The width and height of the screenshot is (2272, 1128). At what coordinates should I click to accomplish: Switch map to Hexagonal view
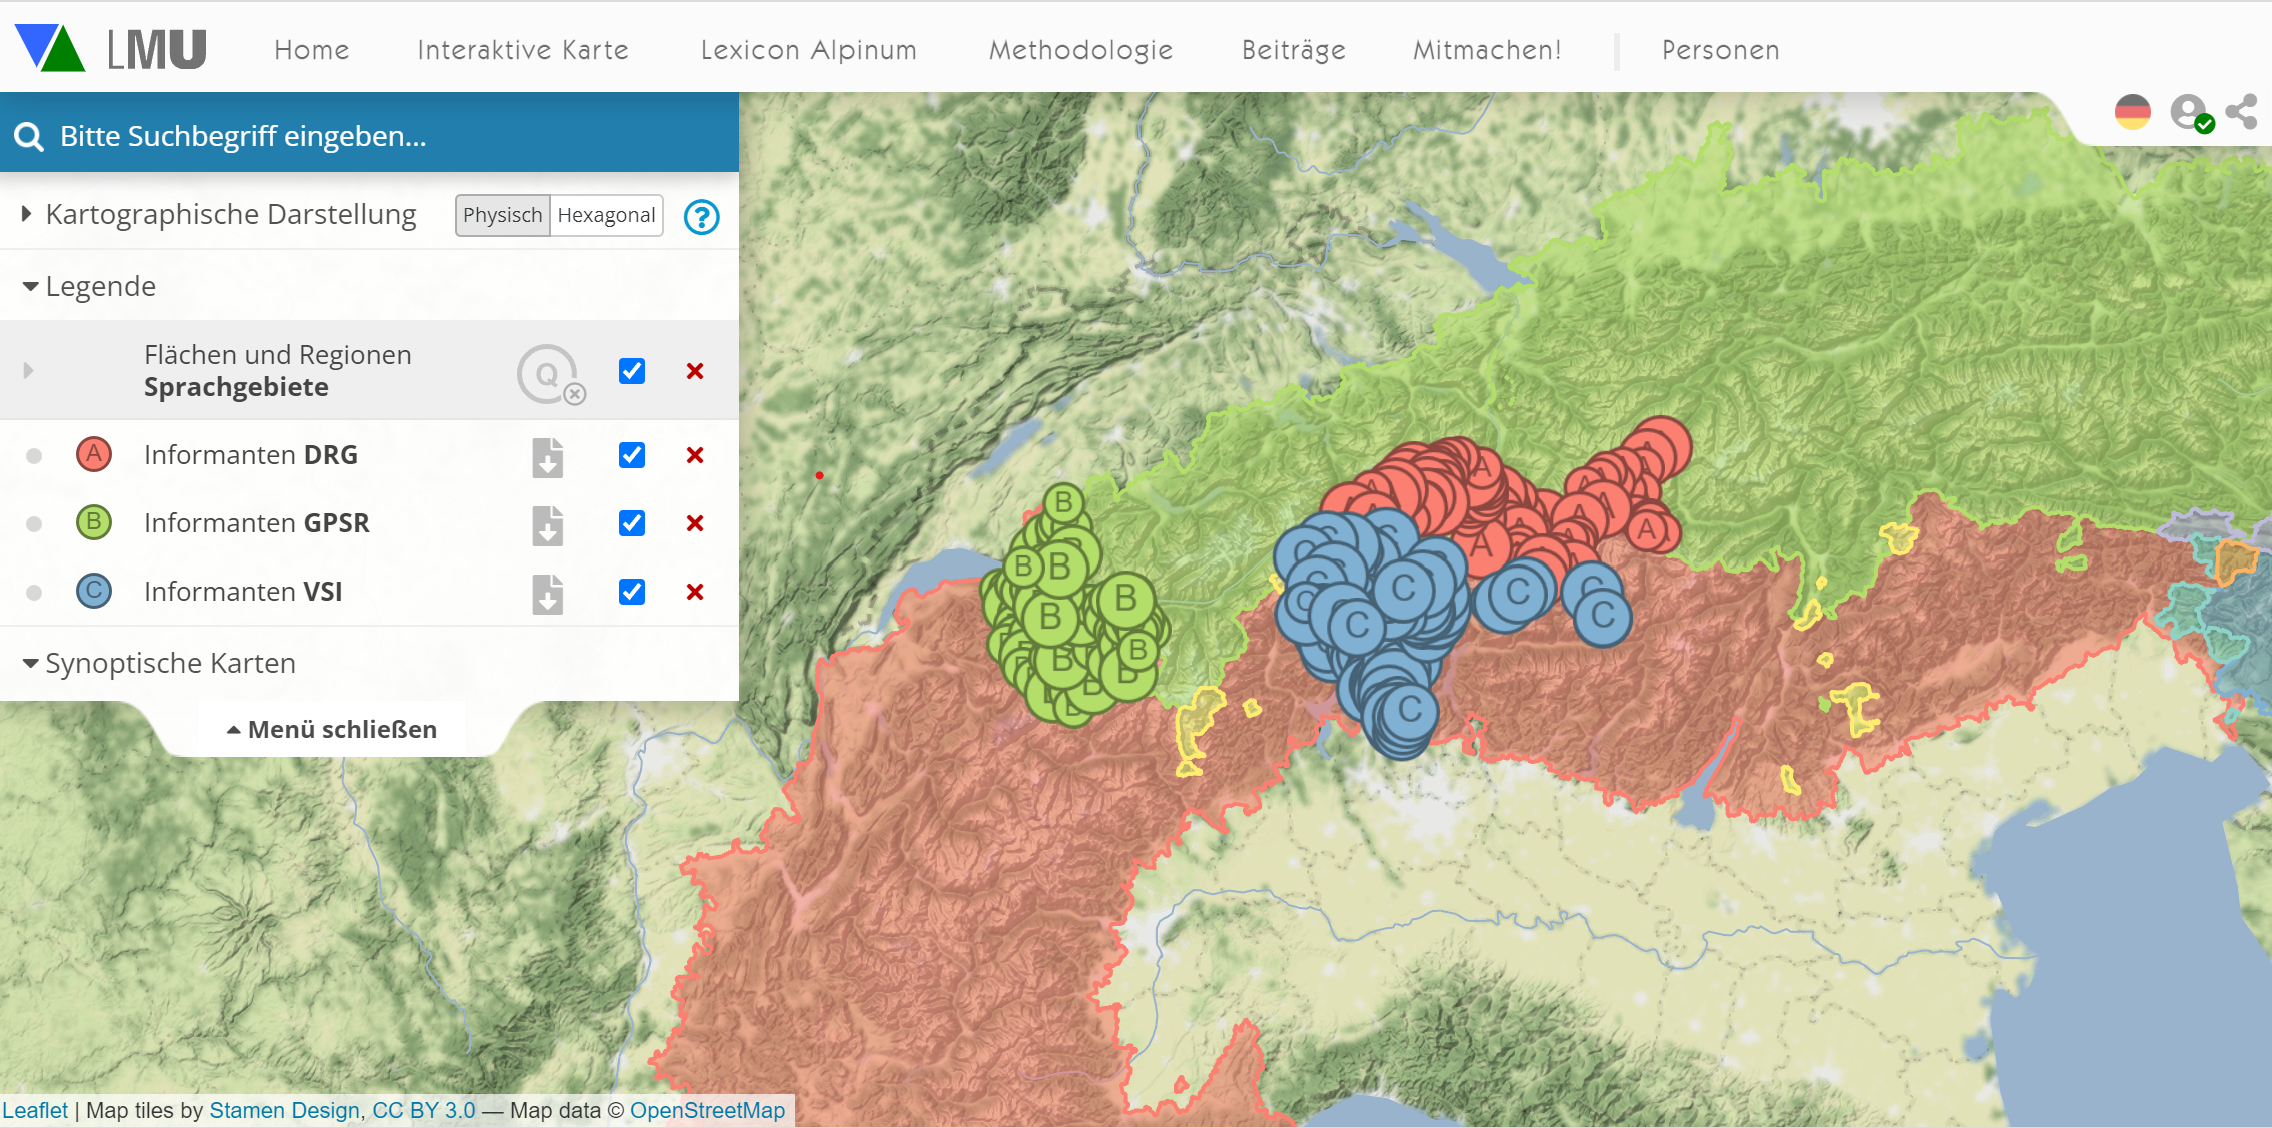point(606,216)
